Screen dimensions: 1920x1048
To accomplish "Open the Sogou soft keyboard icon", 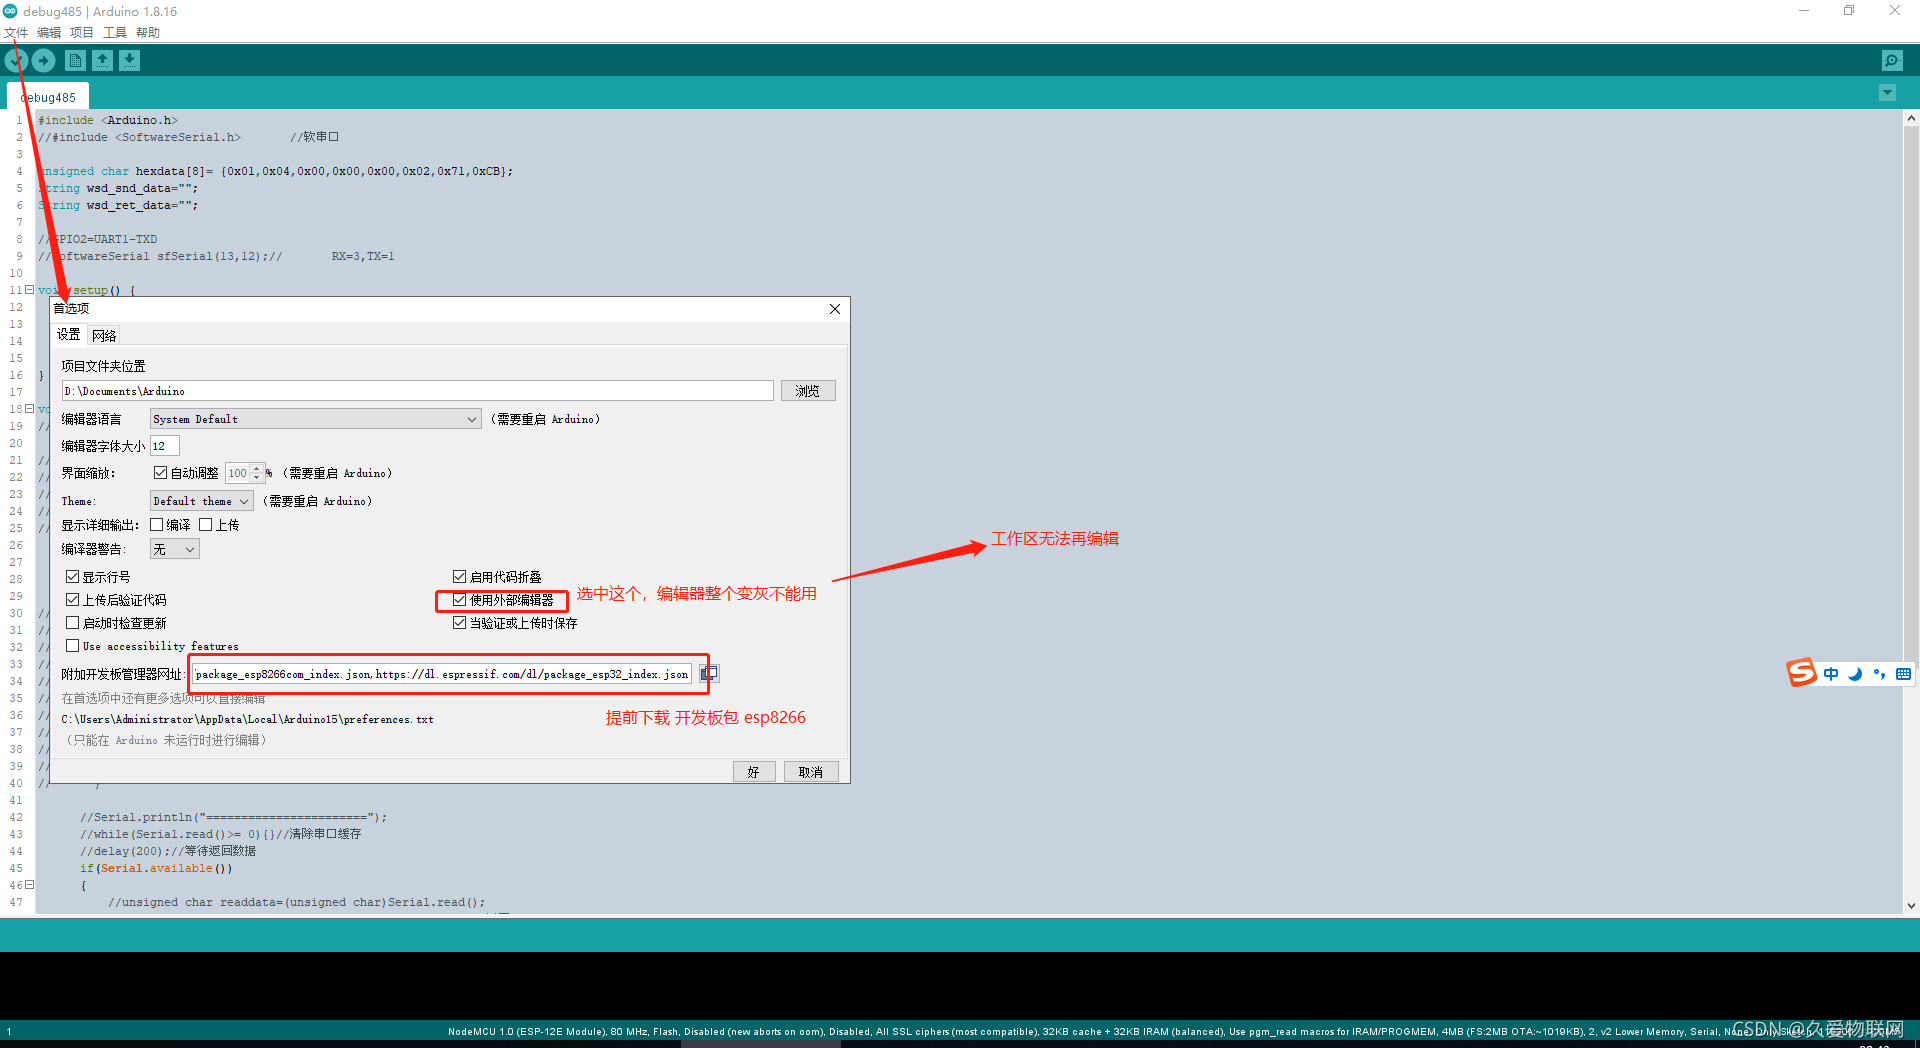I will pos(1903,674).
